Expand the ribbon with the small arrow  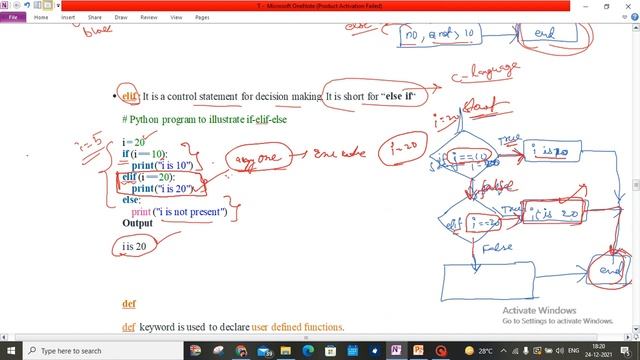624,17
